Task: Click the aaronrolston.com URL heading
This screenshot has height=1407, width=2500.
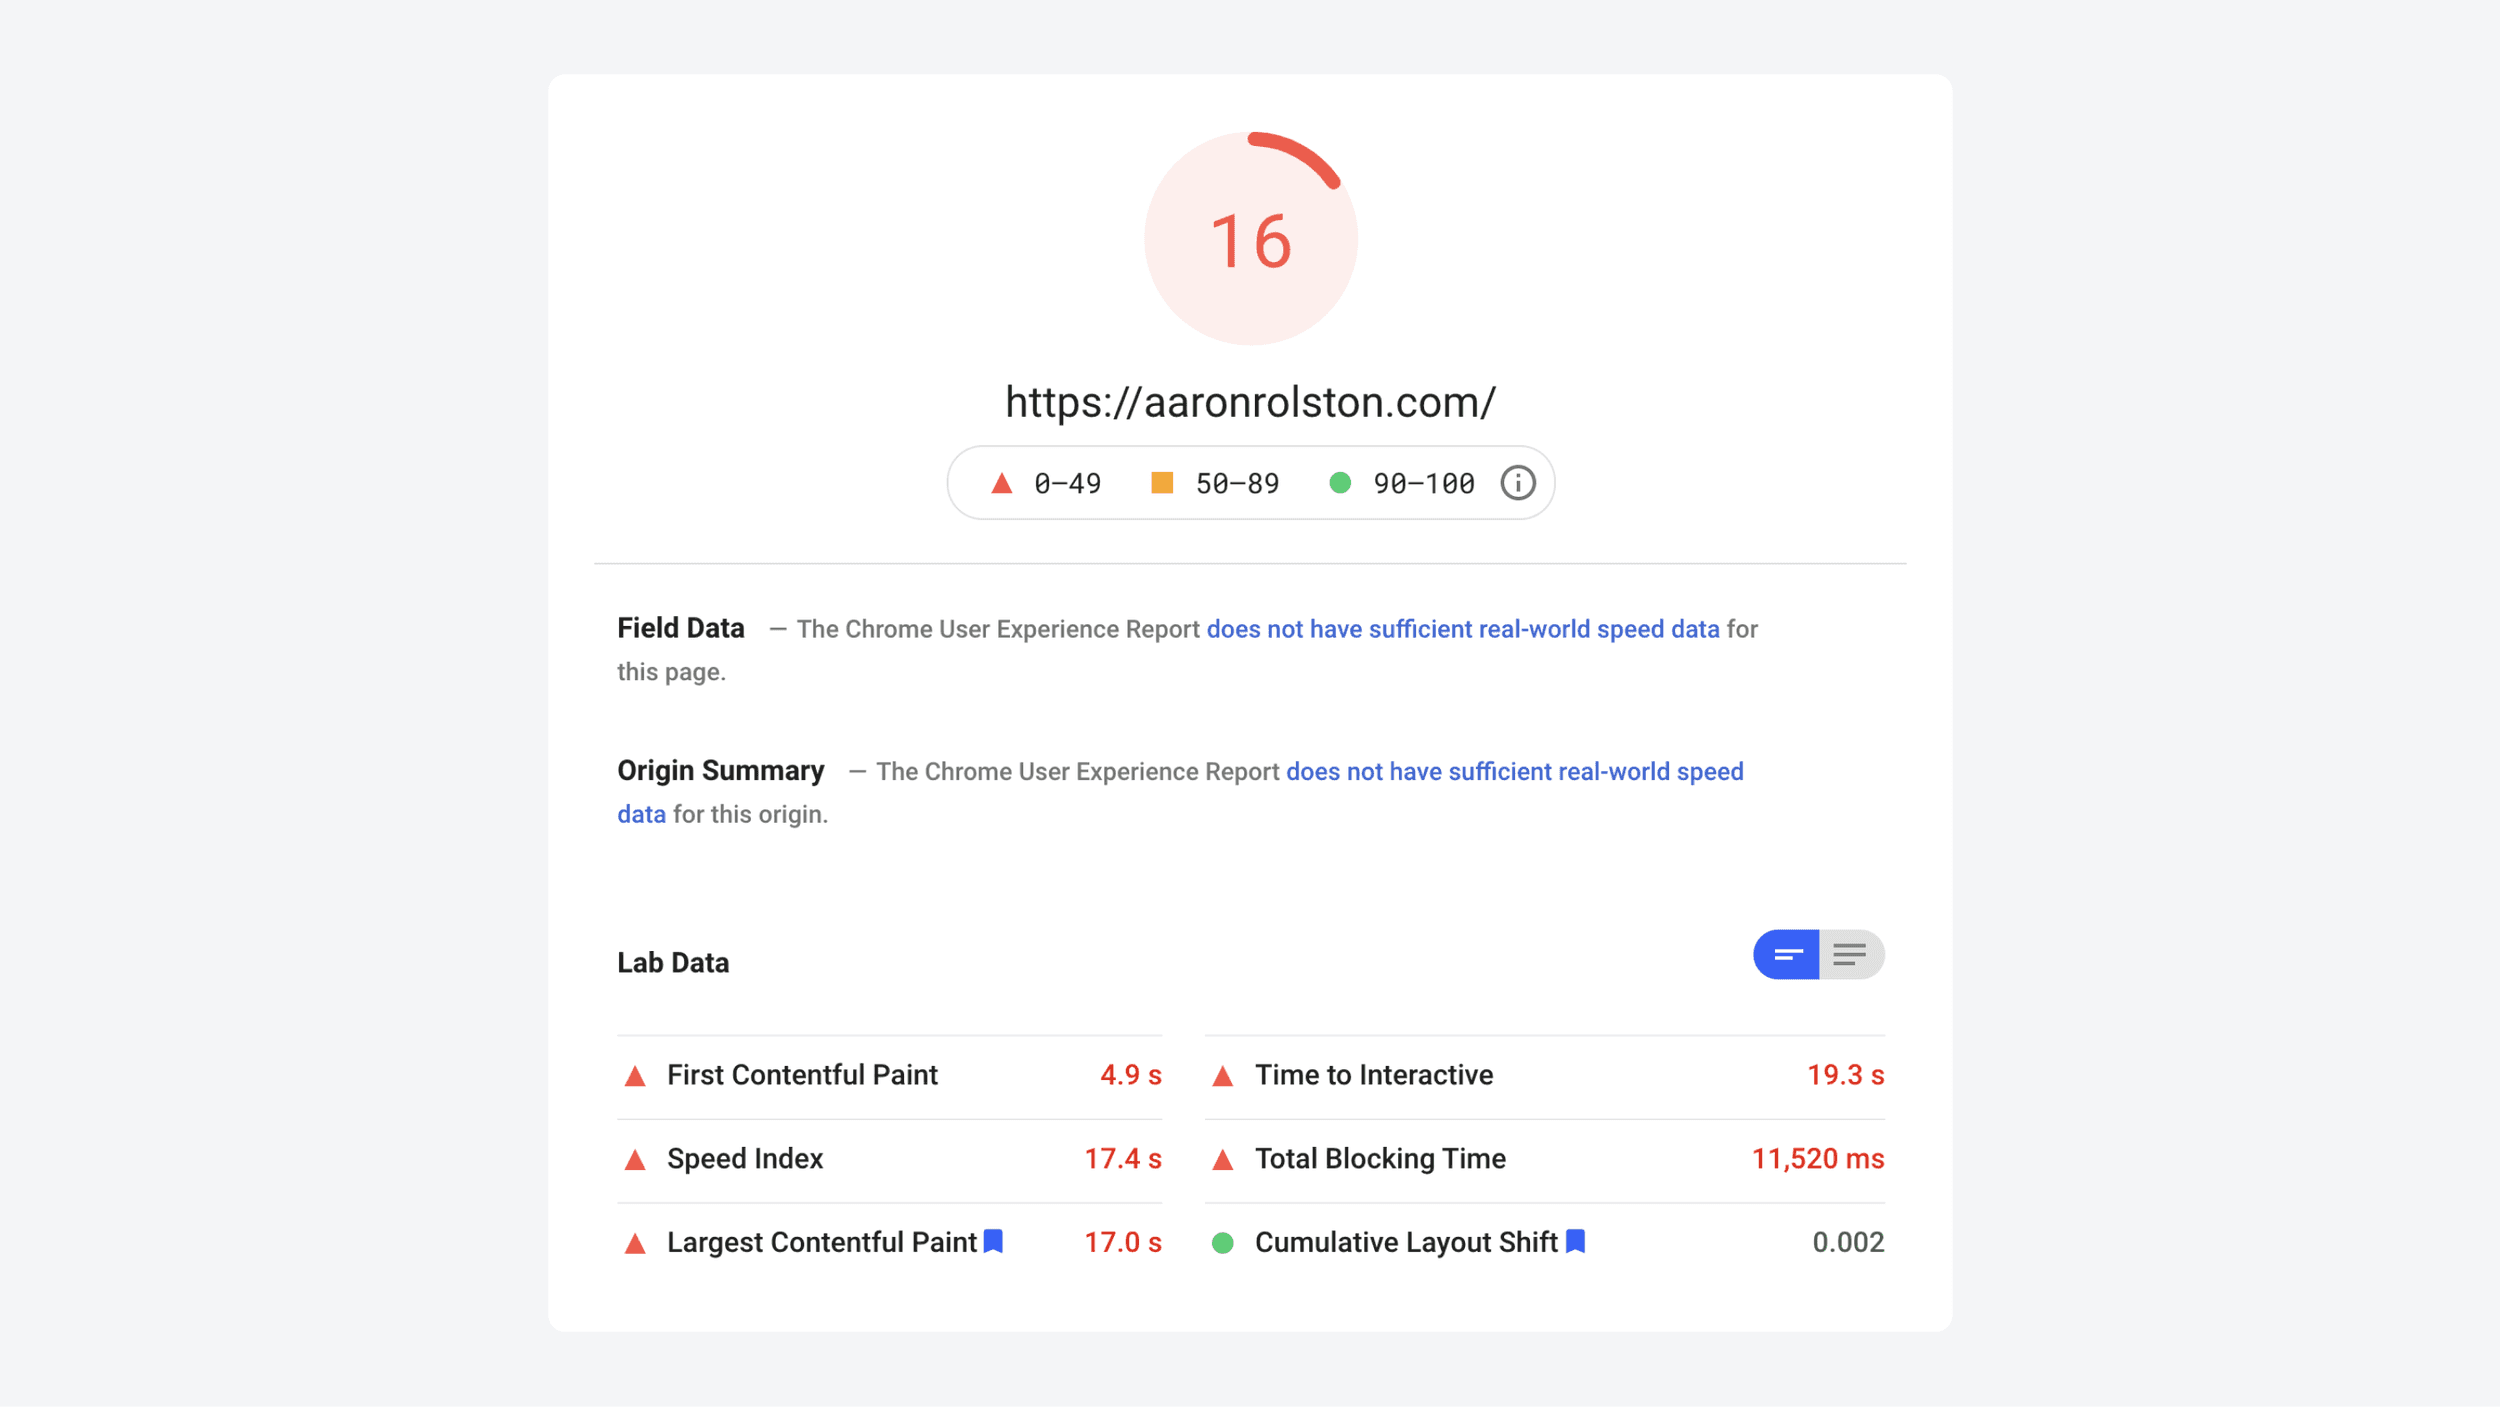Action: (x=1250, y=402)
